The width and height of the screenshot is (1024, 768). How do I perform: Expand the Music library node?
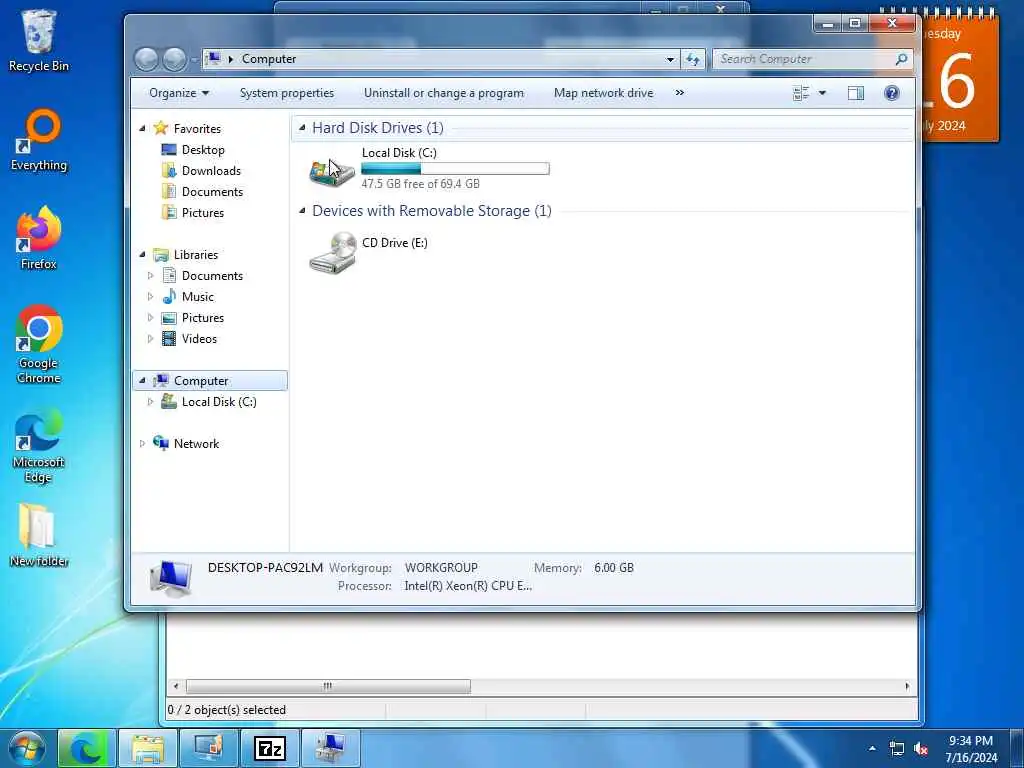pos(150,296)
